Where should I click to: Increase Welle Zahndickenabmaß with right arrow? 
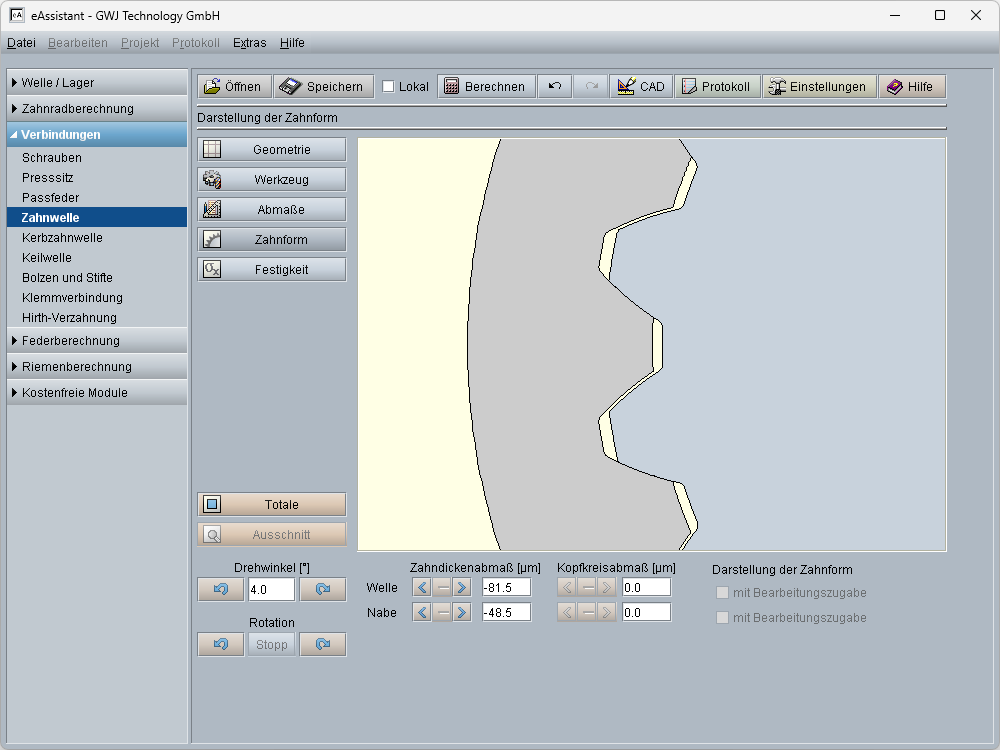461,587
